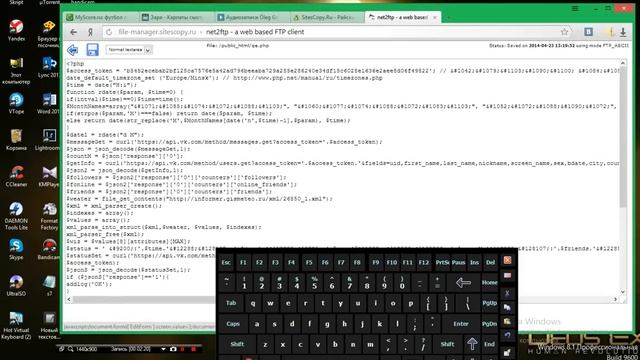Switch to the SitesCopy.Ru tab
This screenshot has width=640, height=360.
click(x=327, y=17)
